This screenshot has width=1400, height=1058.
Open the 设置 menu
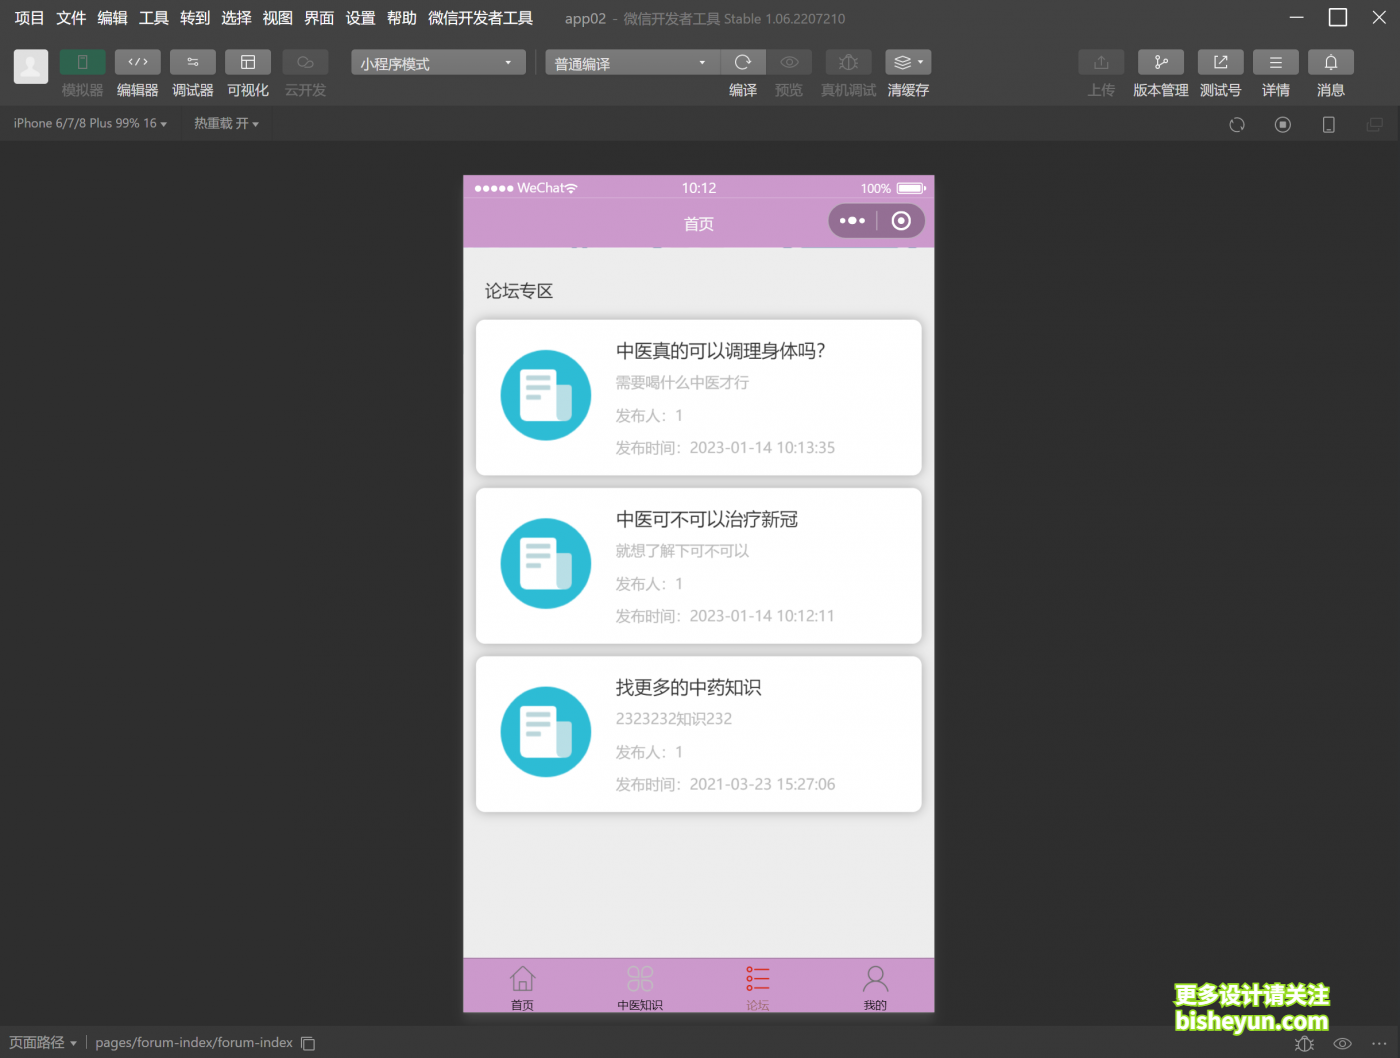[360, 18]
